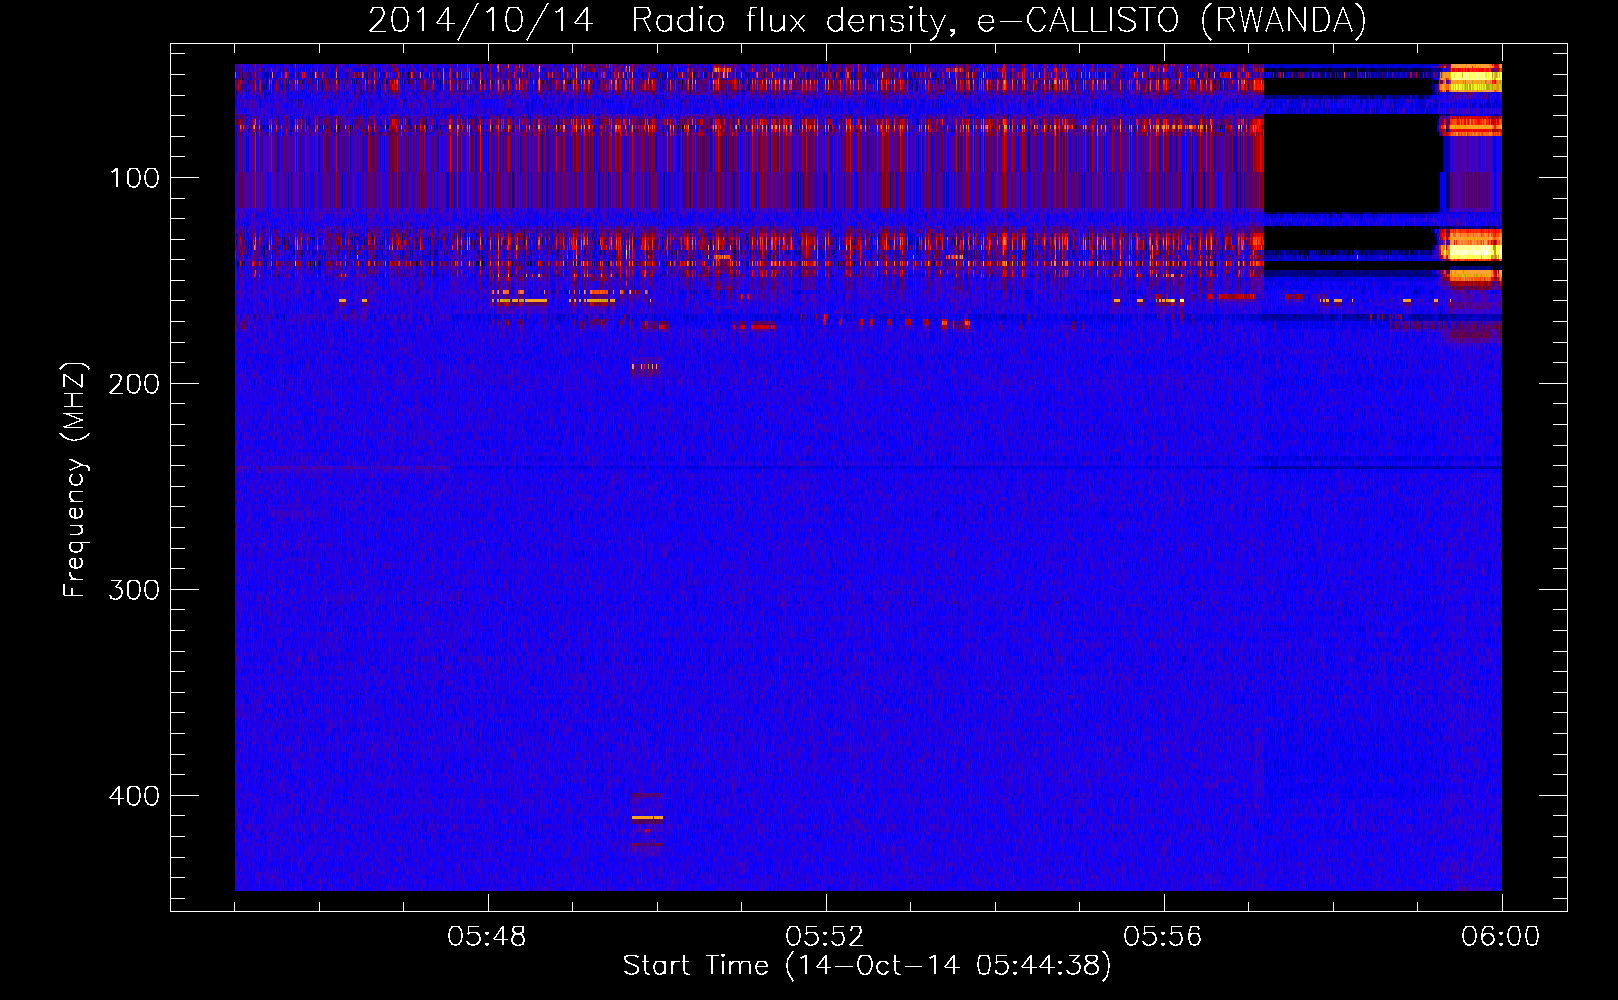This screenshot has width=1618, height=1000.
Task: Click the 'Frequency (MHZ)' axis label
Action: tap(75, 480)
